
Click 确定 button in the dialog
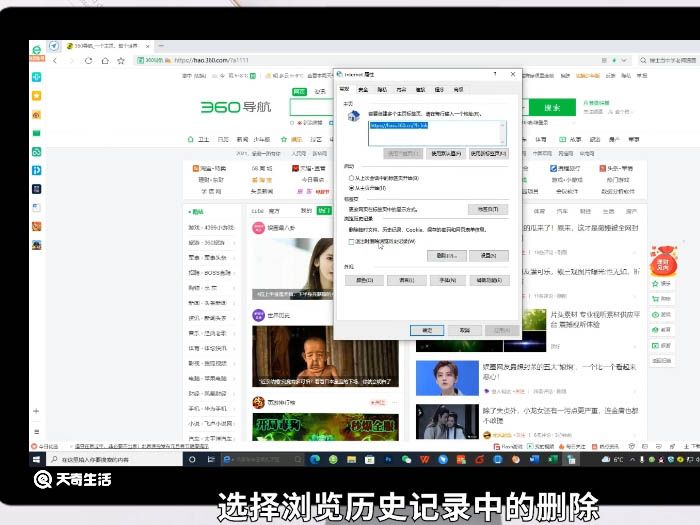427,330
